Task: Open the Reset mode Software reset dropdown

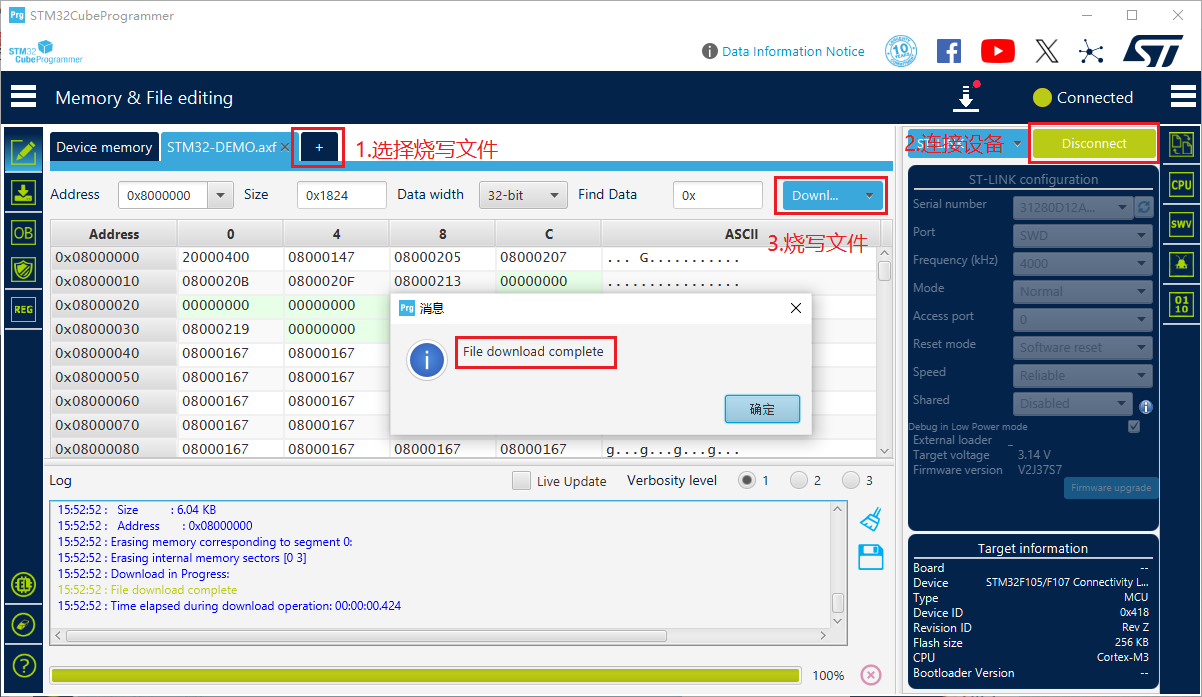Action: pos(1082,348)
